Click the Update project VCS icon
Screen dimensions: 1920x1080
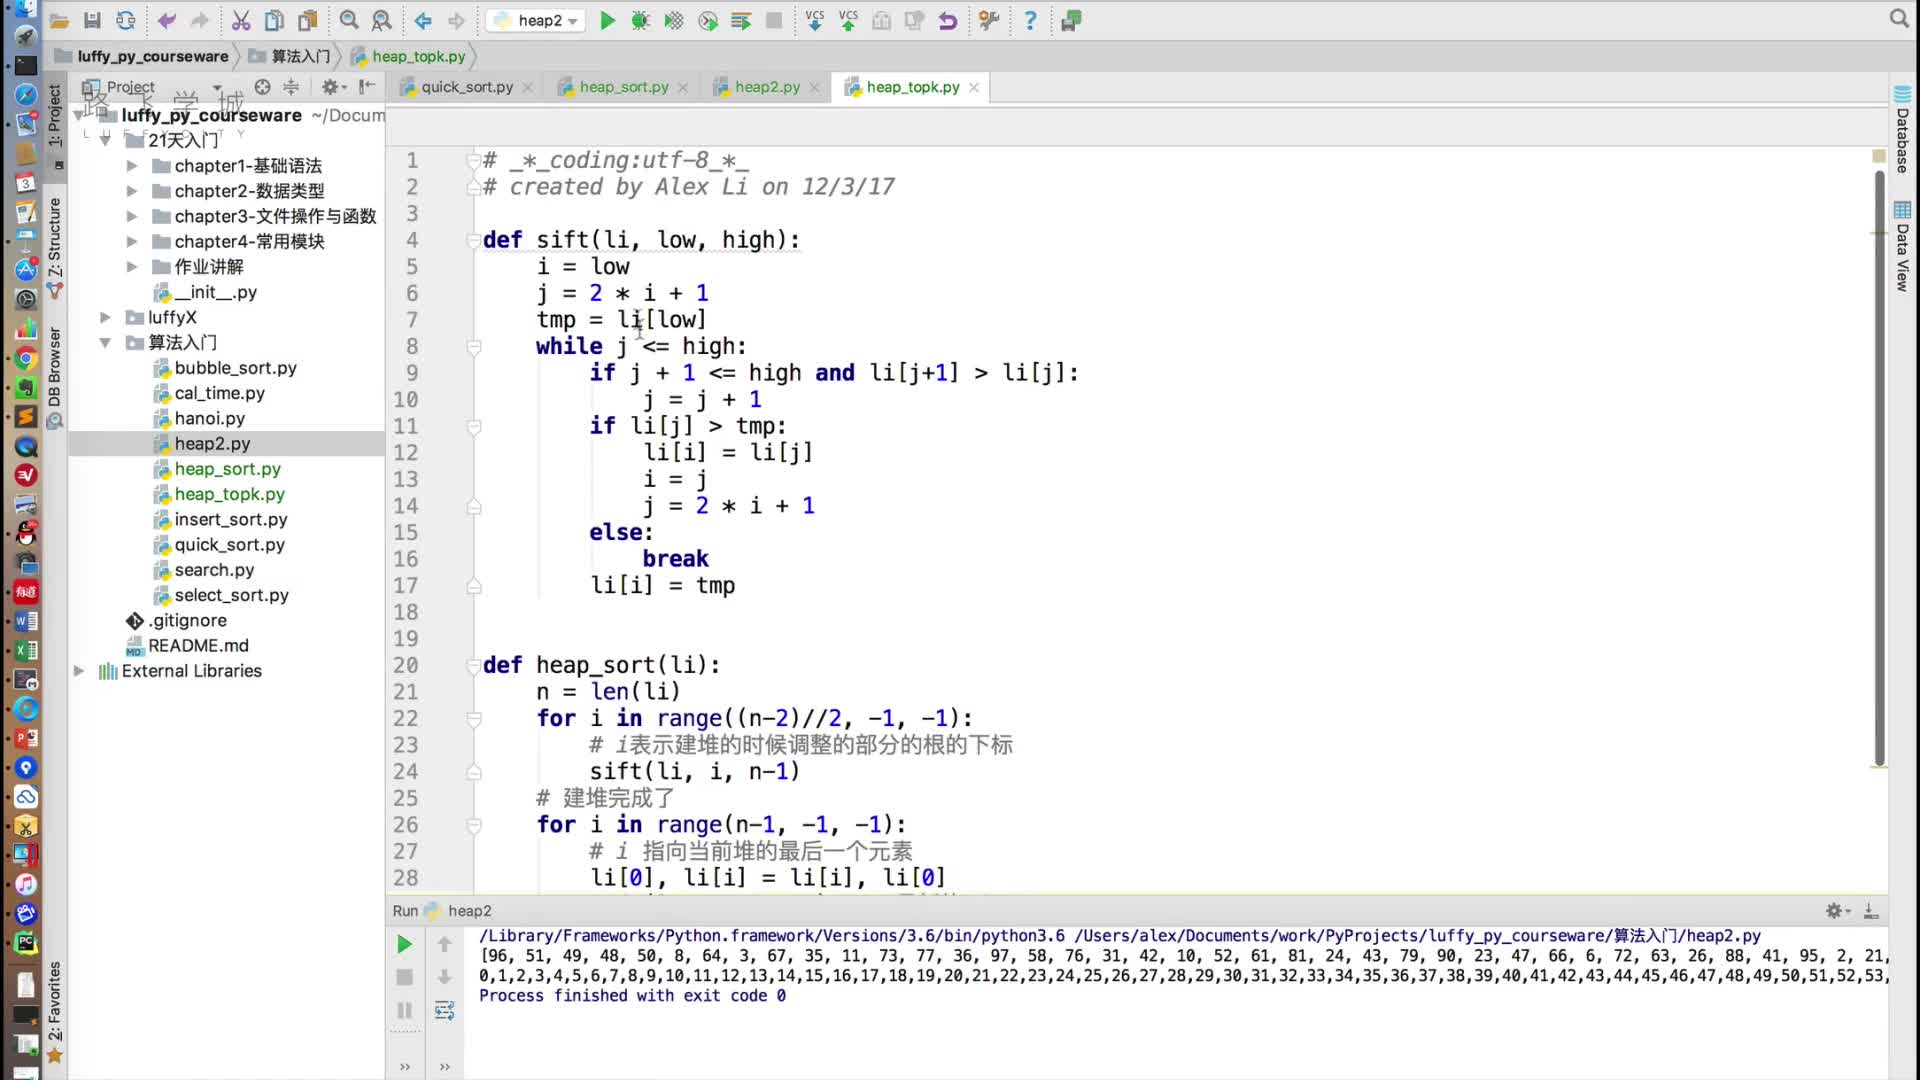(815, 20)
